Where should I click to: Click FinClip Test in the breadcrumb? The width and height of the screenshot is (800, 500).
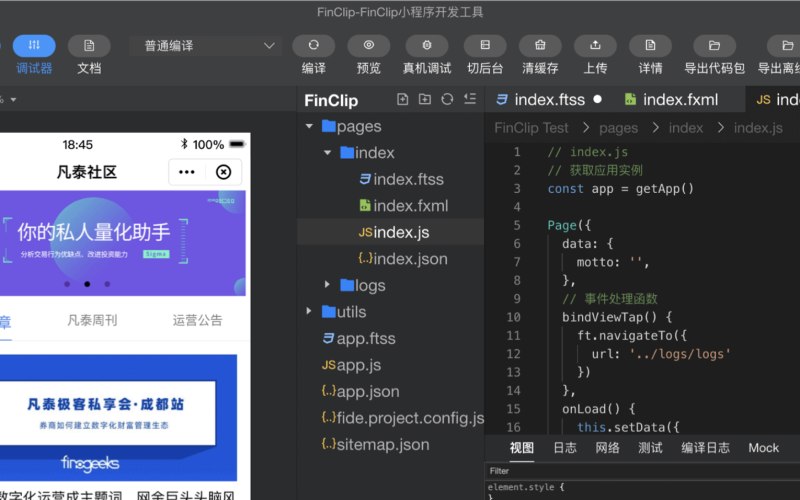(x=531, y=128)
